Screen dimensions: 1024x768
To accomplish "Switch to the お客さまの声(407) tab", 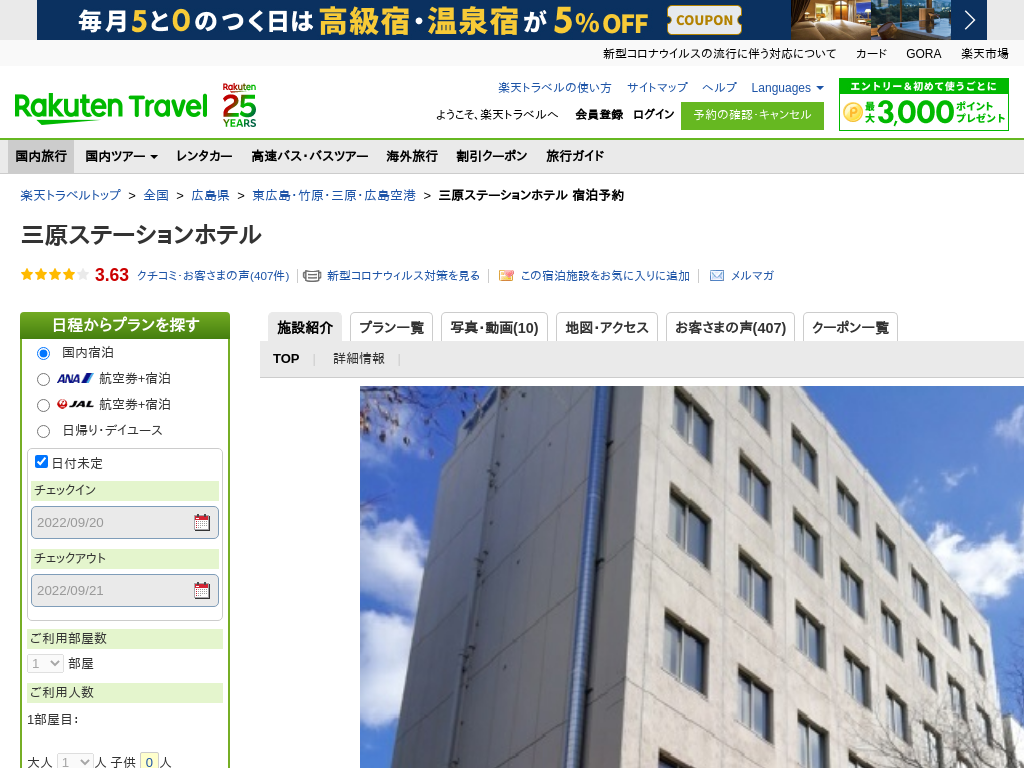I will click(x=730, y=327).
